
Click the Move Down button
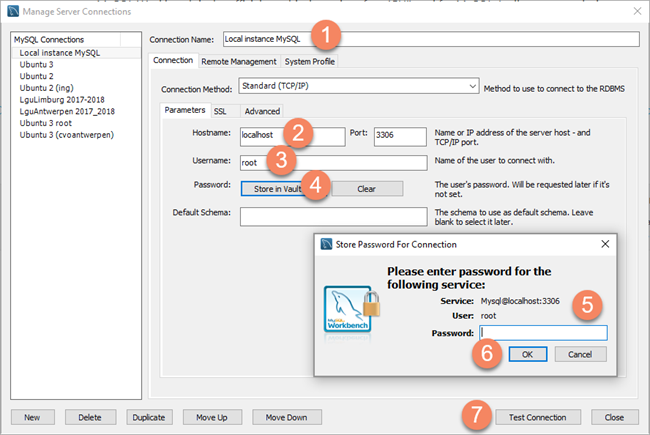pyautogui.click(x=286, y=417)
